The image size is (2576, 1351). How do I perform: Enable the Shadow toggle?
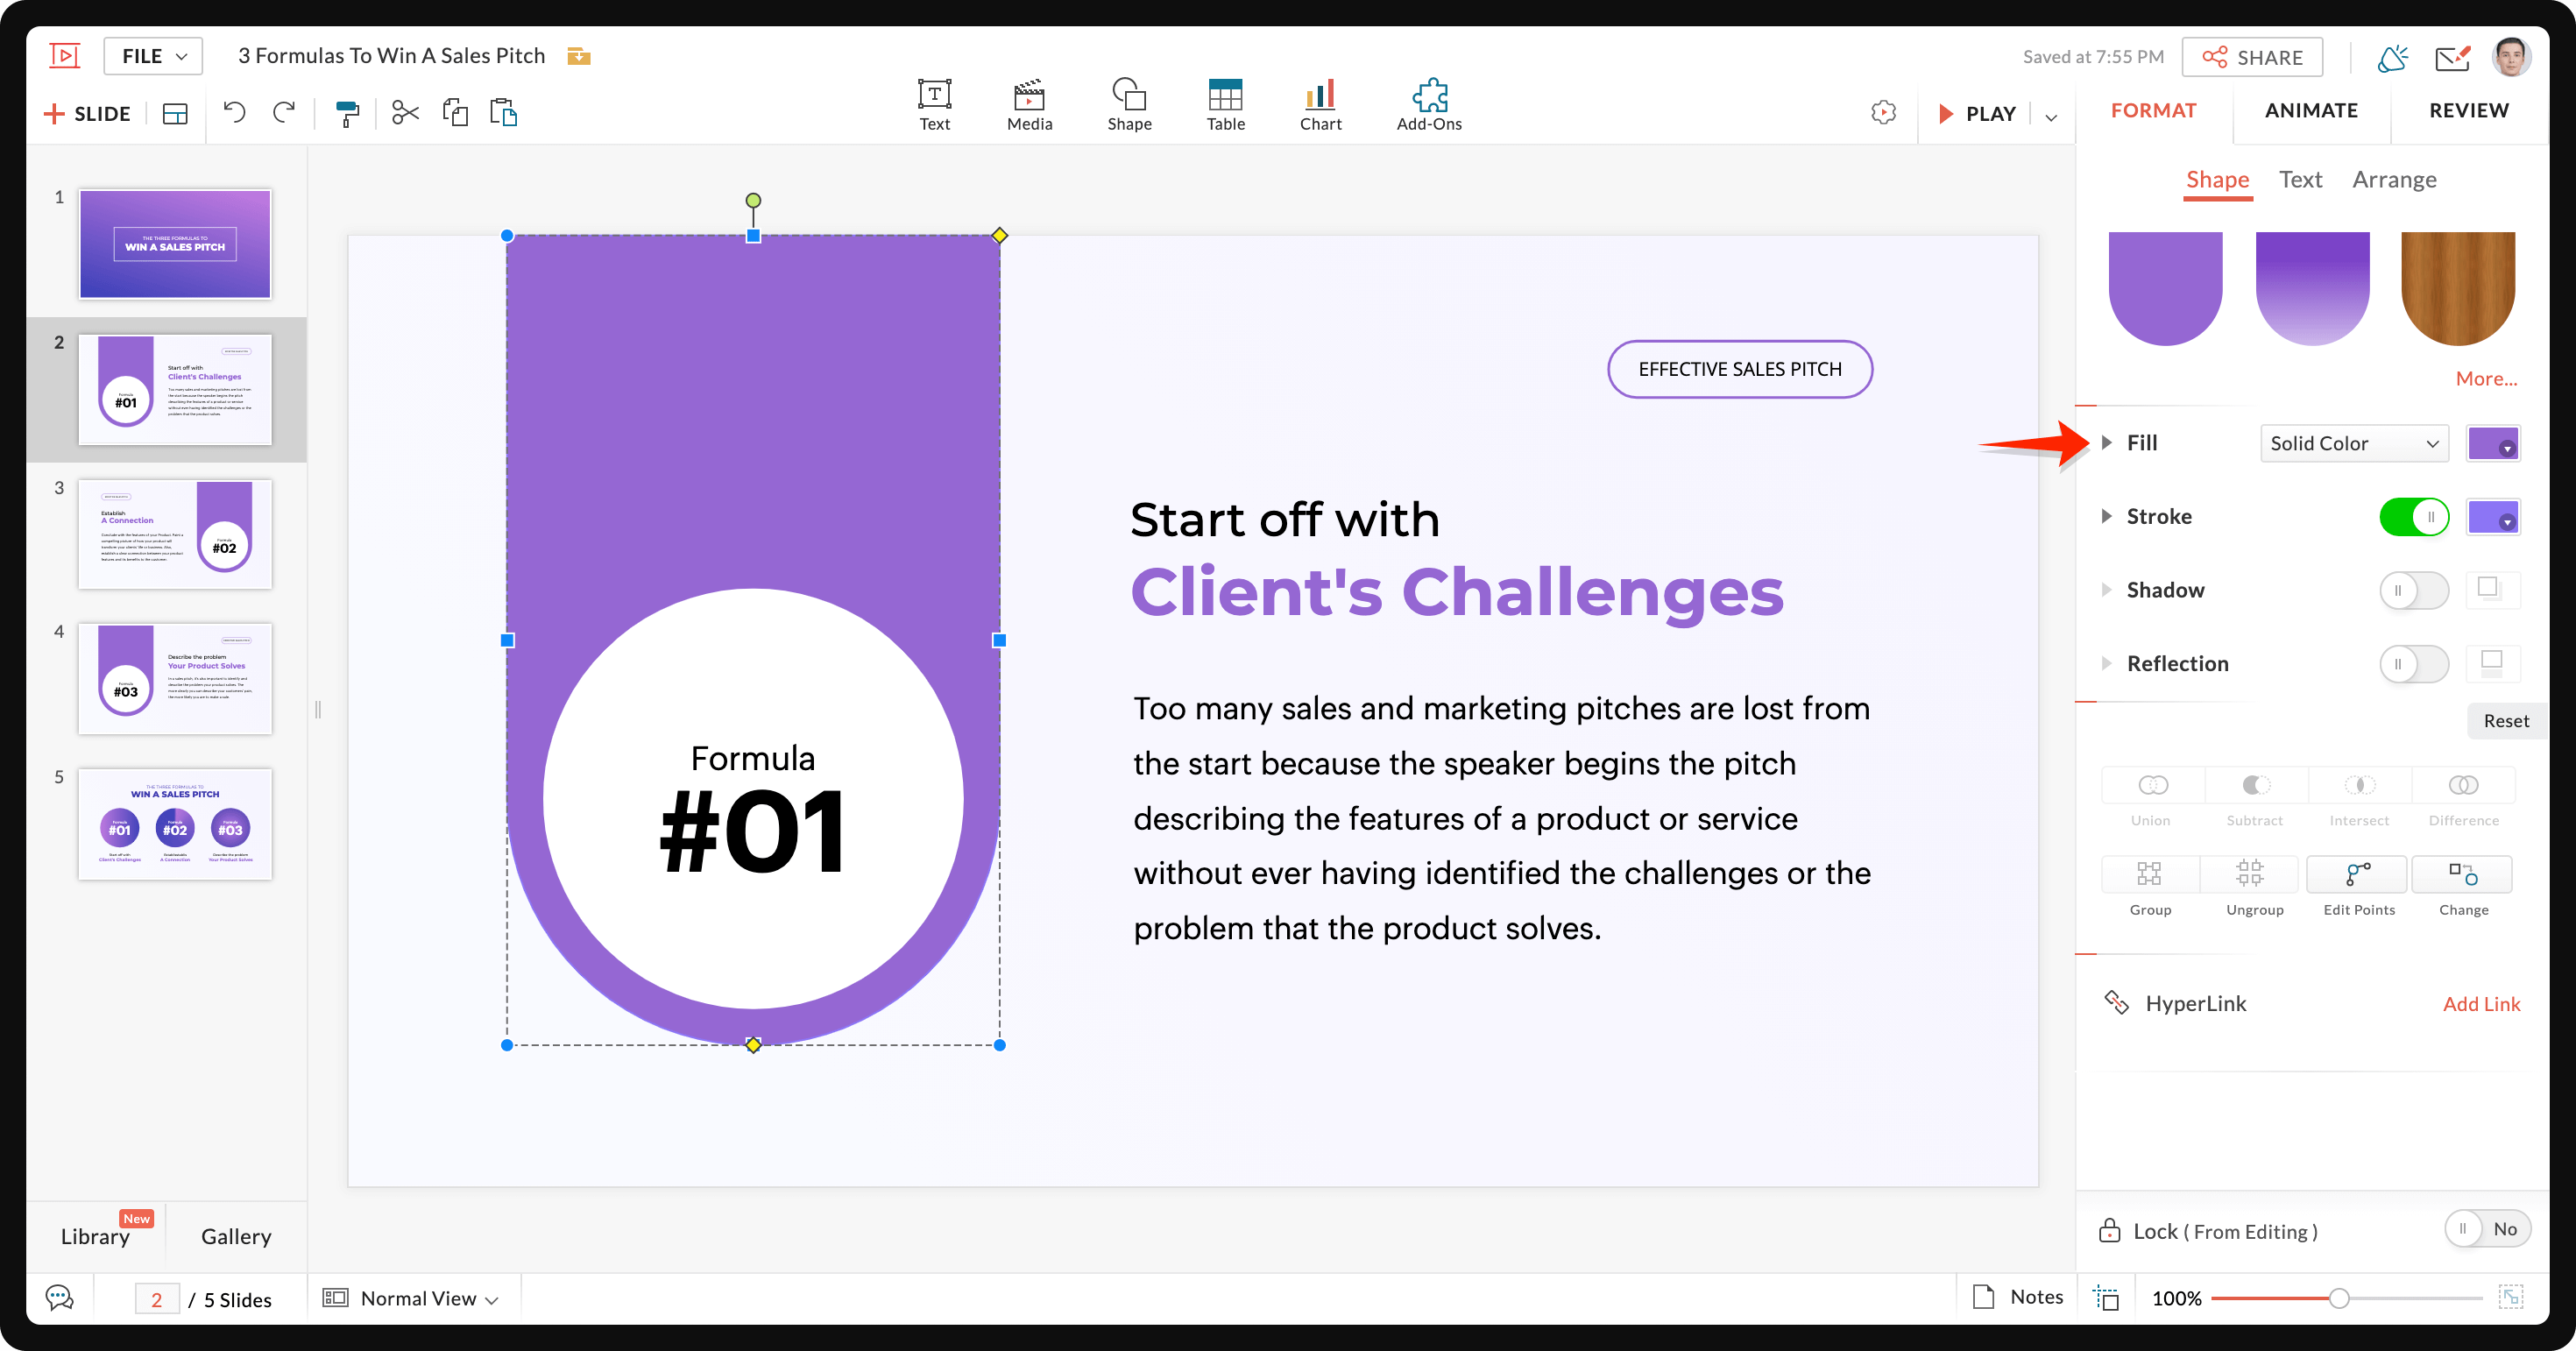click(2413, 590)
